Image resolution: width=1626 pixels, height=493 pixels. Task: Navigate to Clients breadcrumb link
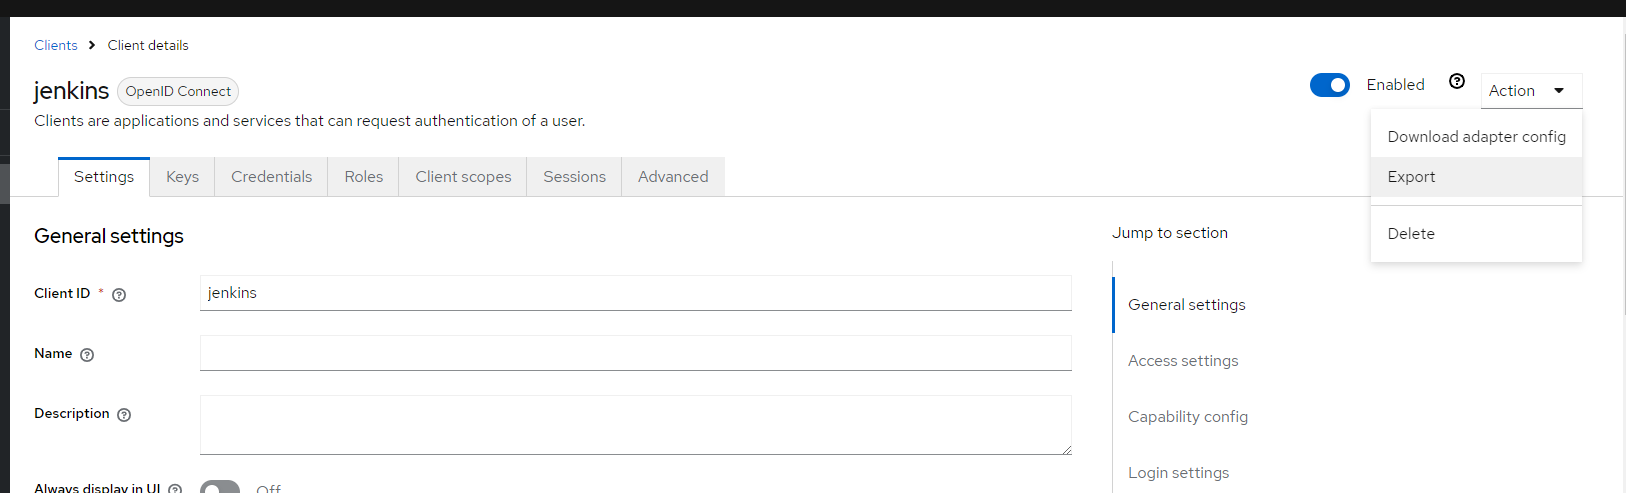(x=56, y=45)
